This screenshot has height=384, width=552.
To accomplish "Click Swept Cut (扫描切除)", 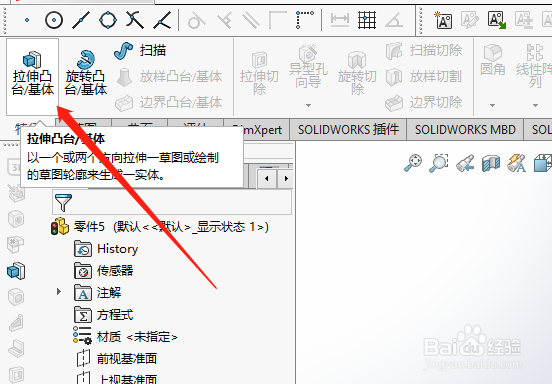I will point(424,51).
